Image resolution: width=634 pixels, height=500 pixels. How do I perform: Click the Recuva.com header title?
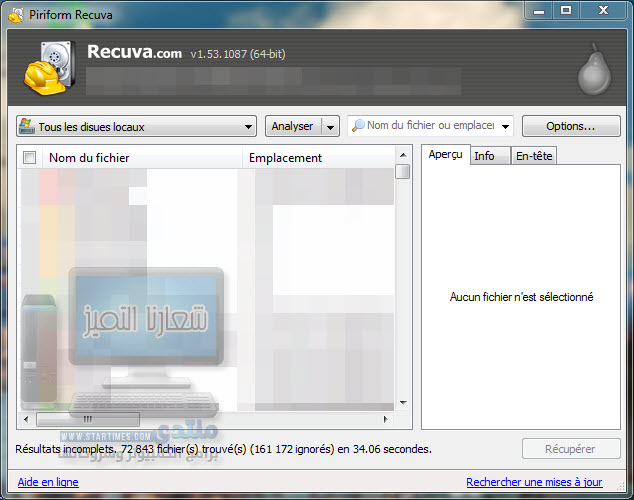(134, 52)
